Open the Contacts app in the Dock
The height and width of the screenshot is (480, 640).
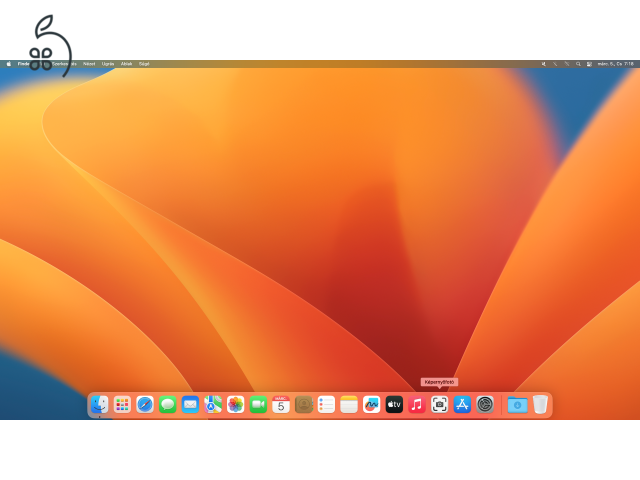(304, 404)
